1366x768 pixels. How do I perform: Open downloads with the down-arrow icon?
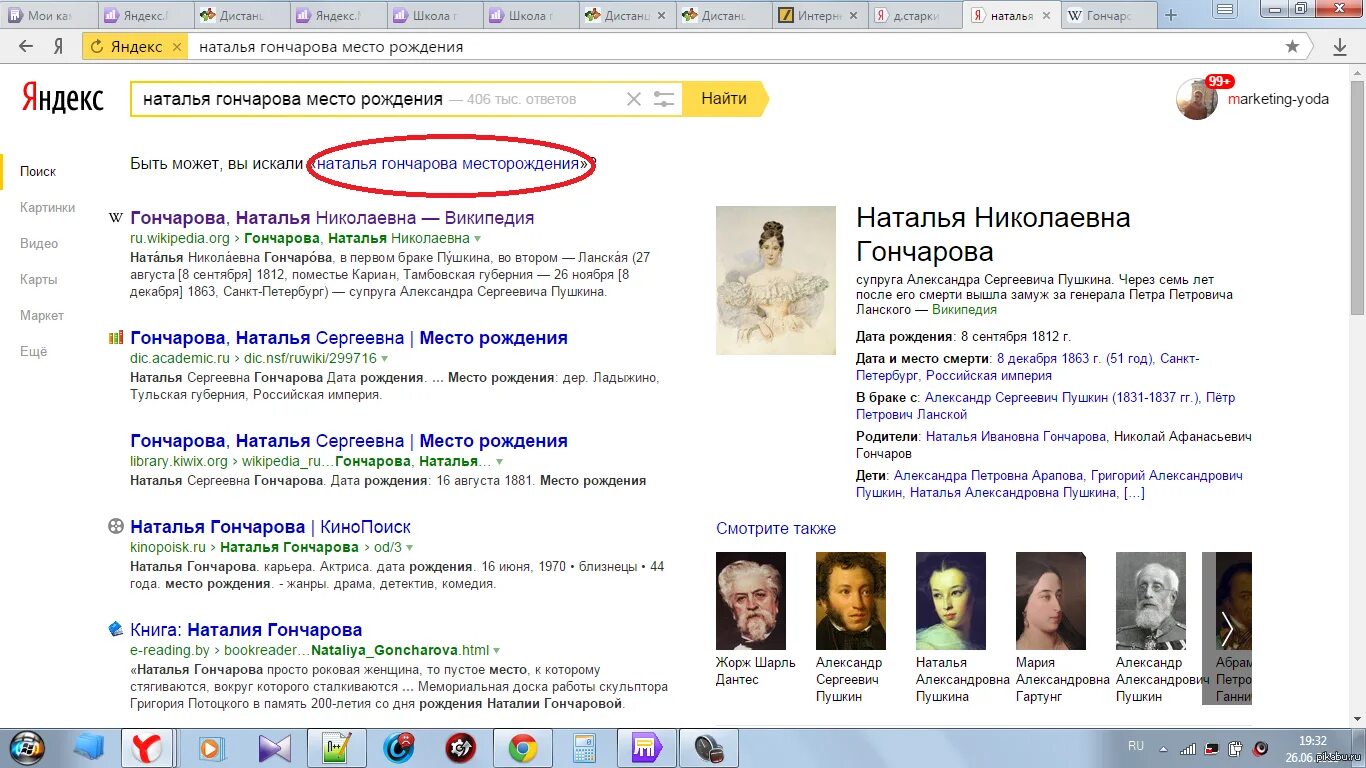[x=1340, y=46]
